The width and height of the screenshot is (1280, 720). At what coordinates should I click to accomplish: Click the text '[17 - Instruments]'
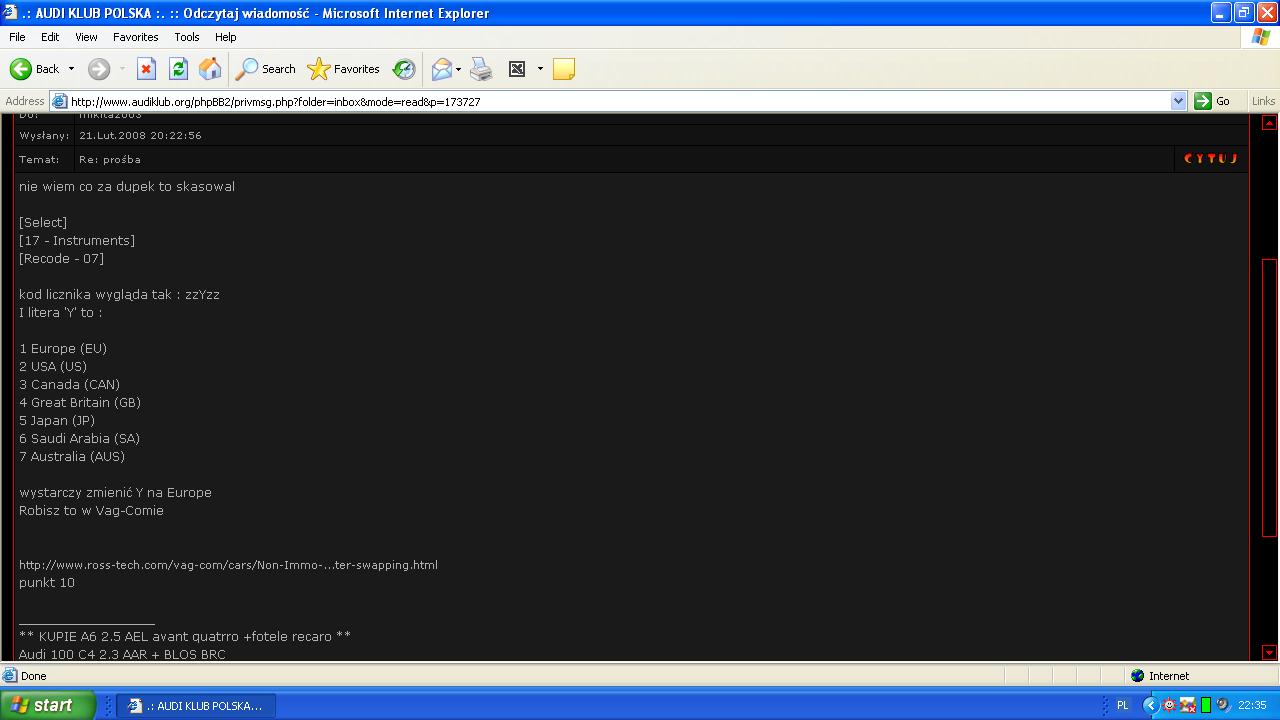(77, 240)
